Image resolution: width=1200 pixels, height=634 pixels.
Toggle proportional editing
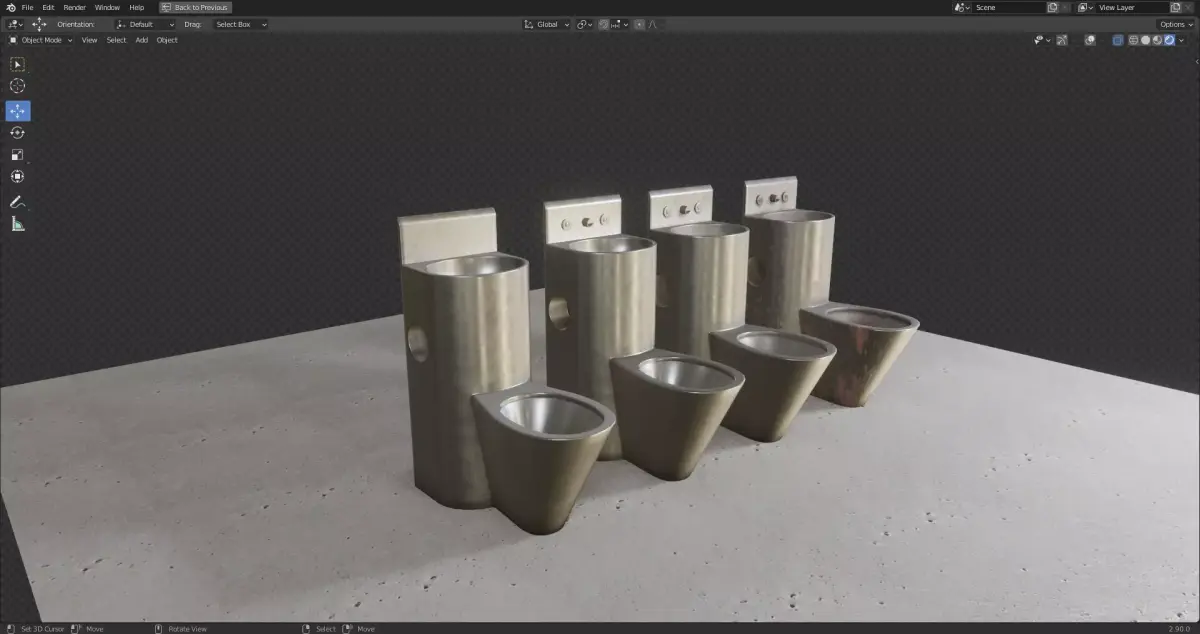[x=639, y=24]
